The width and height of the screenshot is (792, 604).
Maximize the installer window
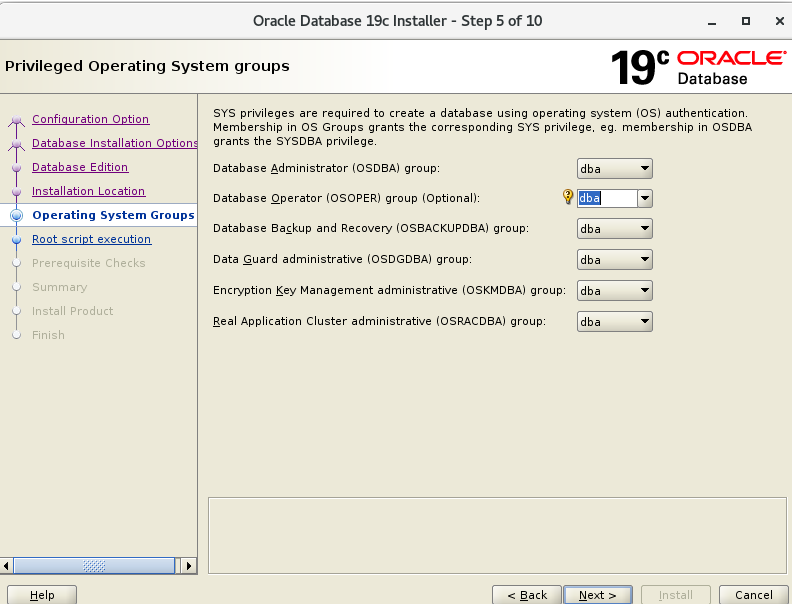[x=746, y=21]
